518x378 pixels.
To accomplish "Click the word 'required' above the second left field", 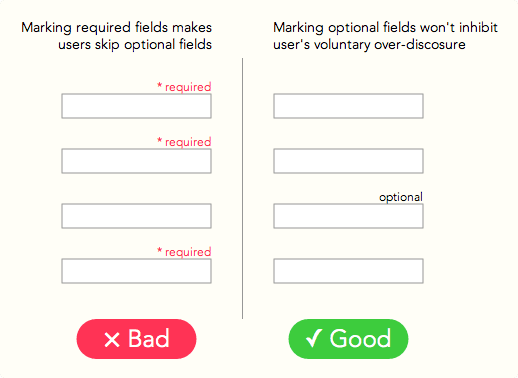I will pyautogui.click(x=188, y=142).
